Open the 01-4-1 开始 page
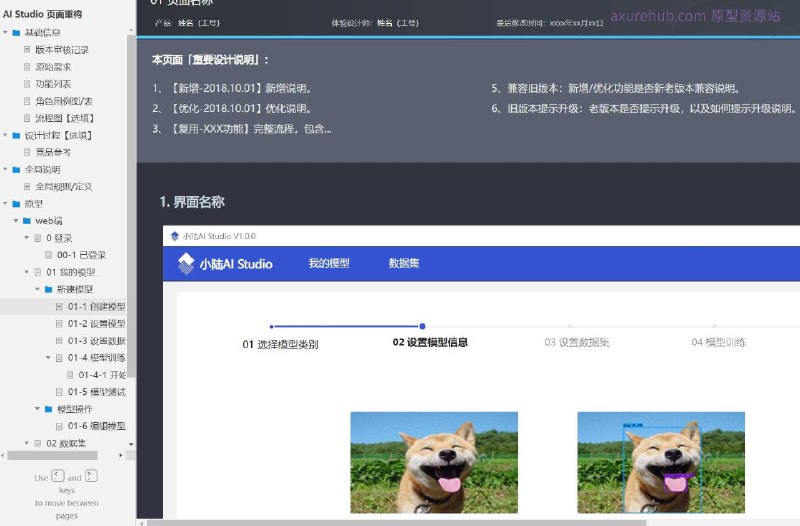This screenshot has width=800, height=526. 102,375
